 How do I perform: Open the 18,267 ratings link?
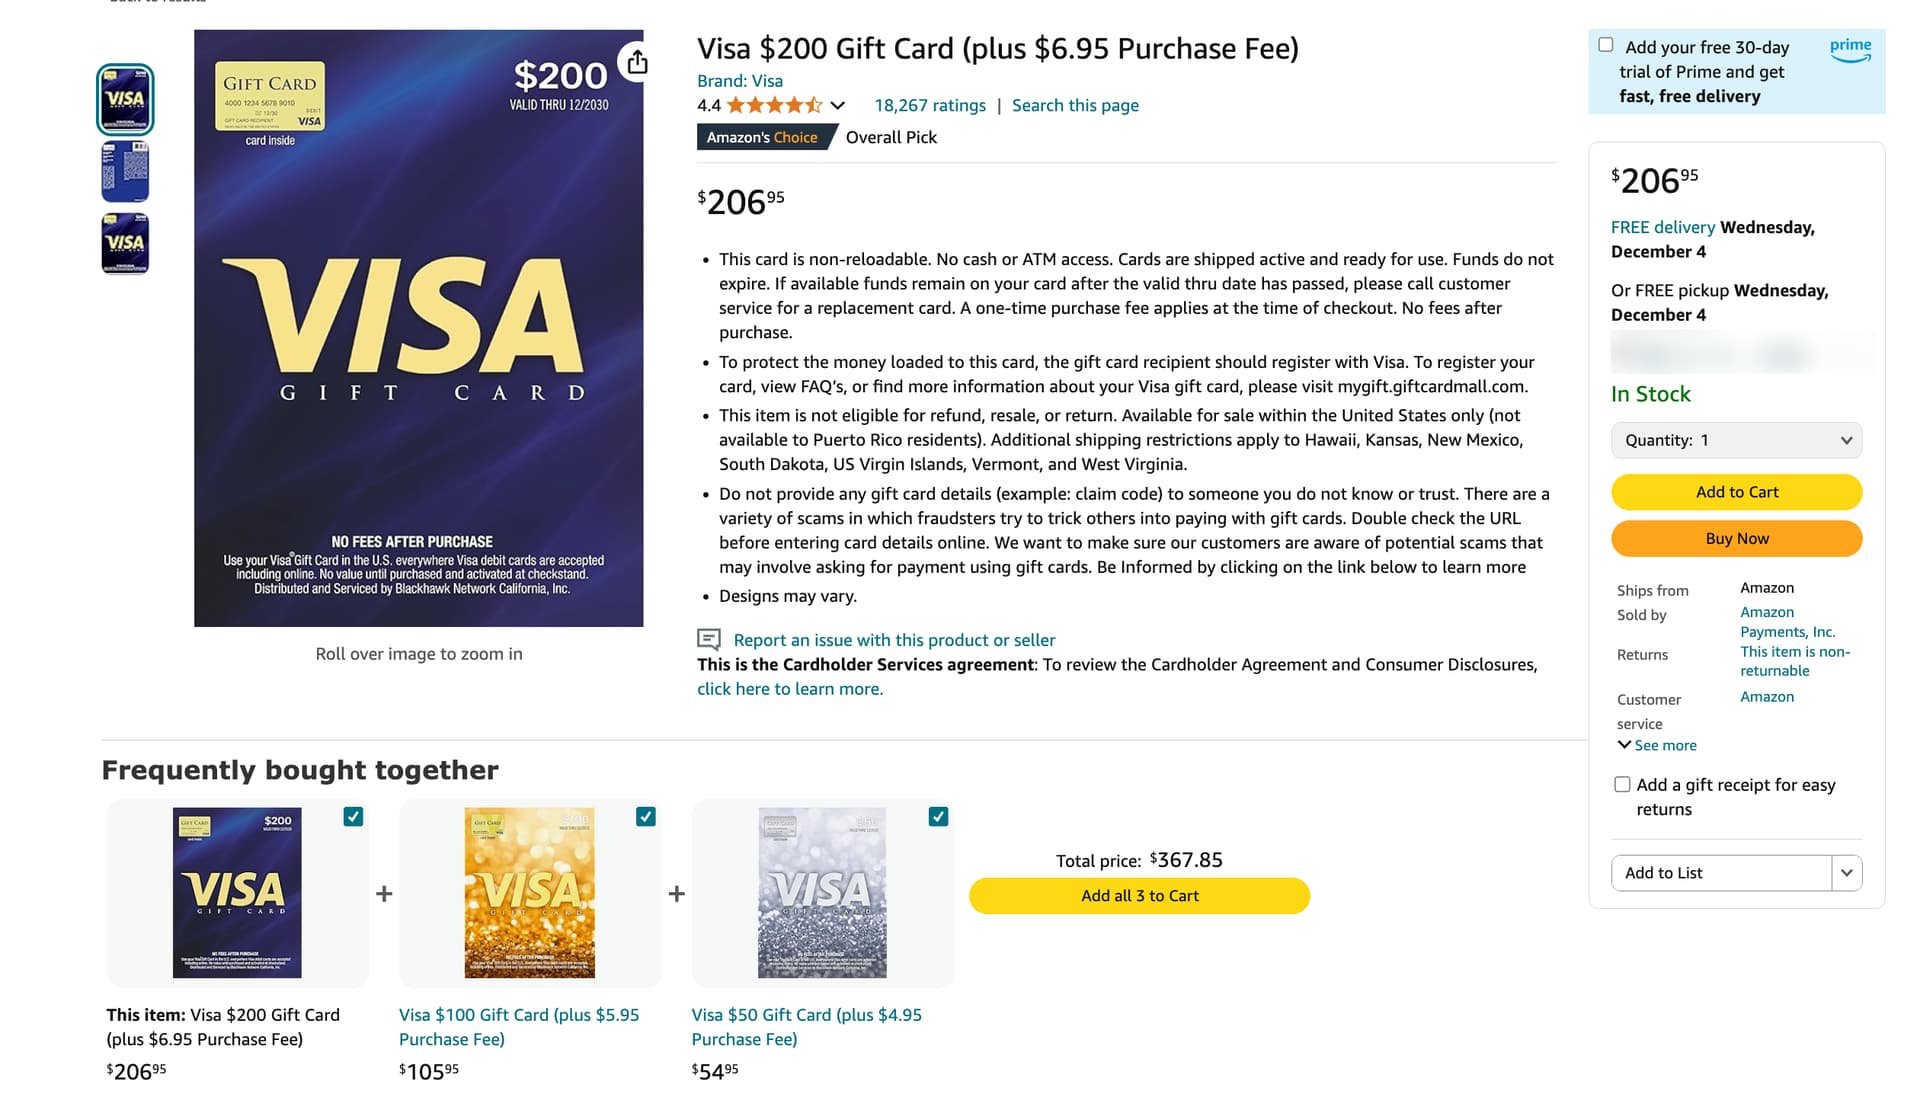pos(930,106)
